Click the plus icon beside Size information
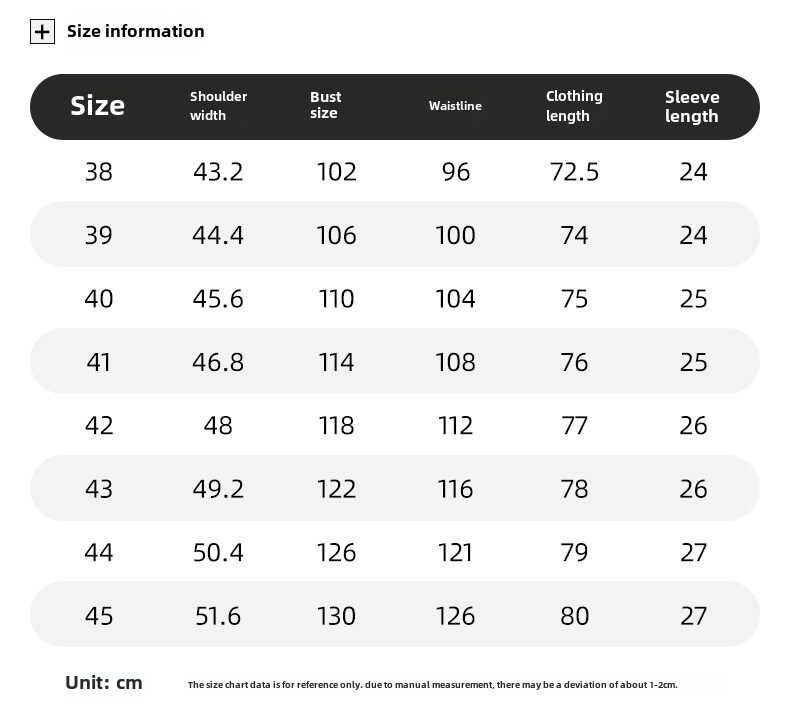The width and height of the screenshot is (790, 722). click(42, 32)
